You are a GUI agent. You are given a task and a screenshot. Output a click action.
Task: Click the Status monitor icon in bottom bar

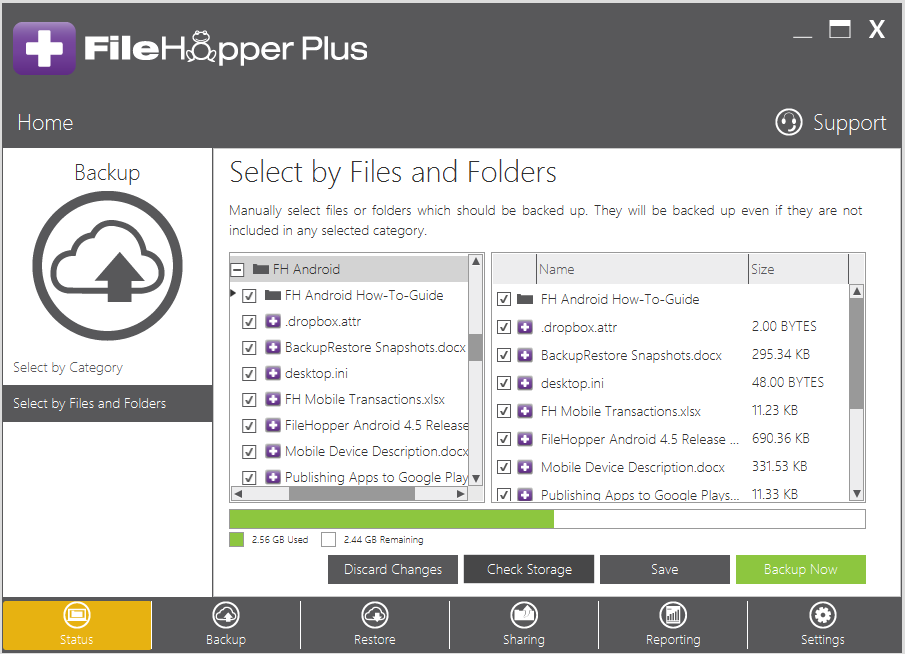(77, 615)
